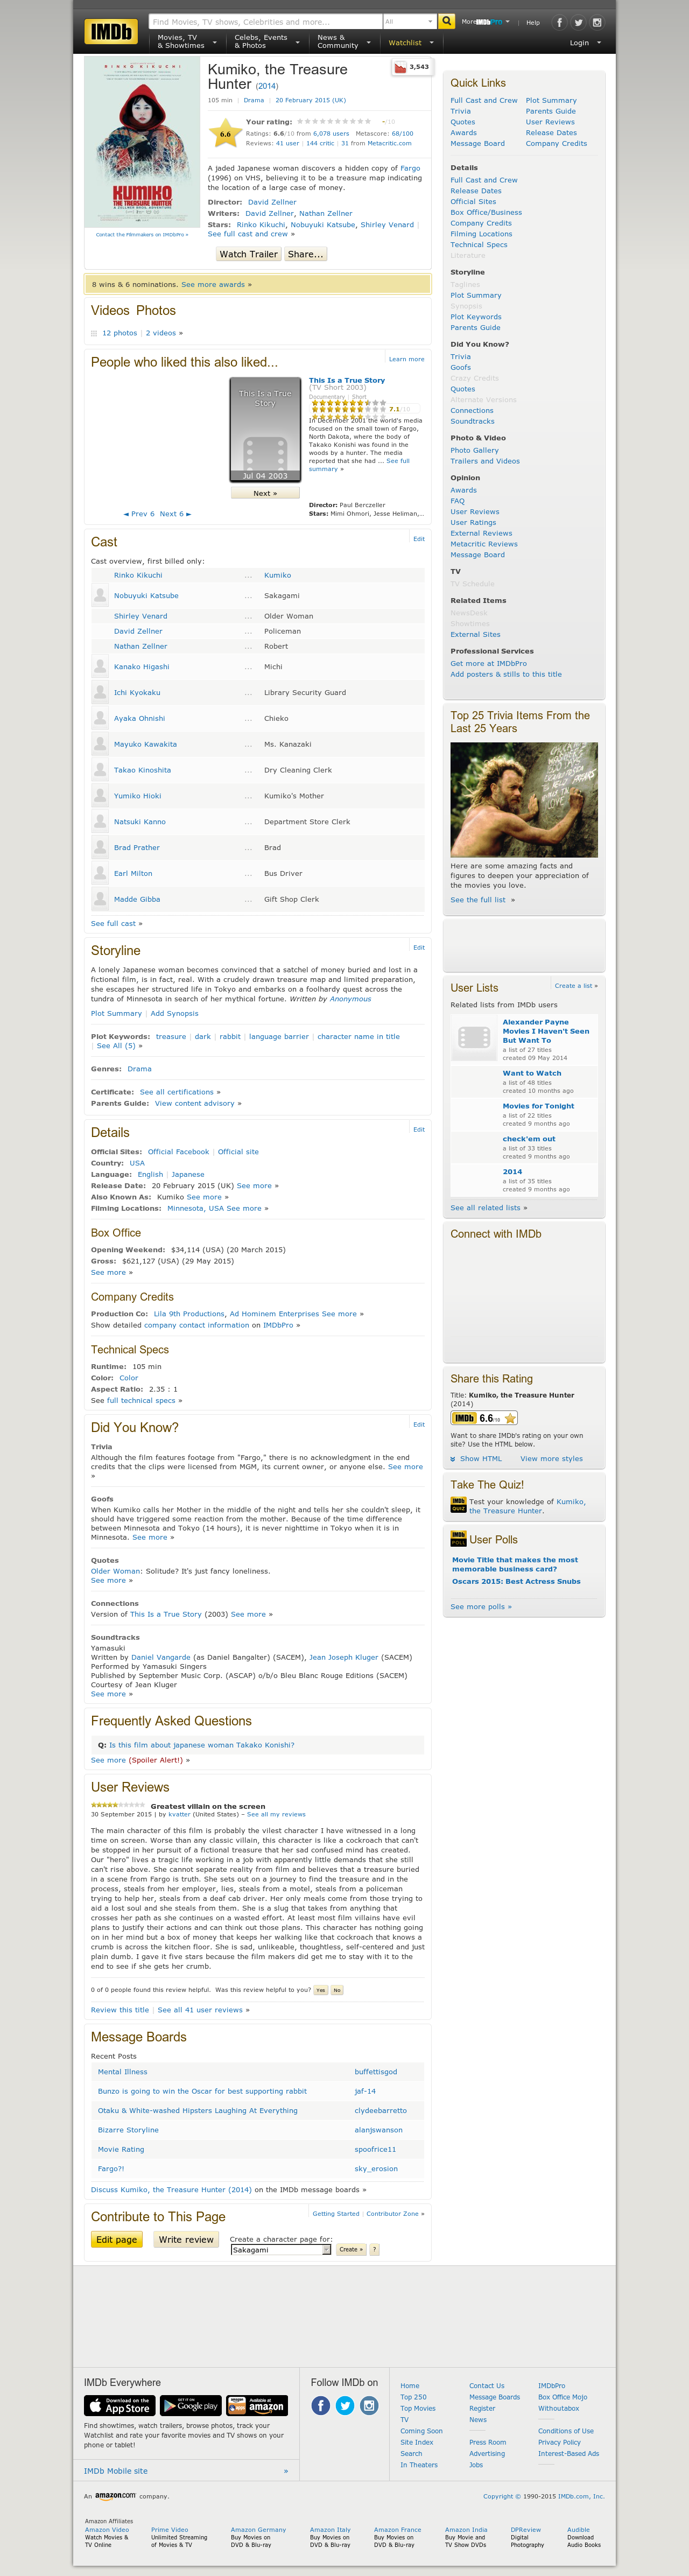Open IMDb's Twitter page from header icon
689x2576 pixels.
[x=578, y=22]
